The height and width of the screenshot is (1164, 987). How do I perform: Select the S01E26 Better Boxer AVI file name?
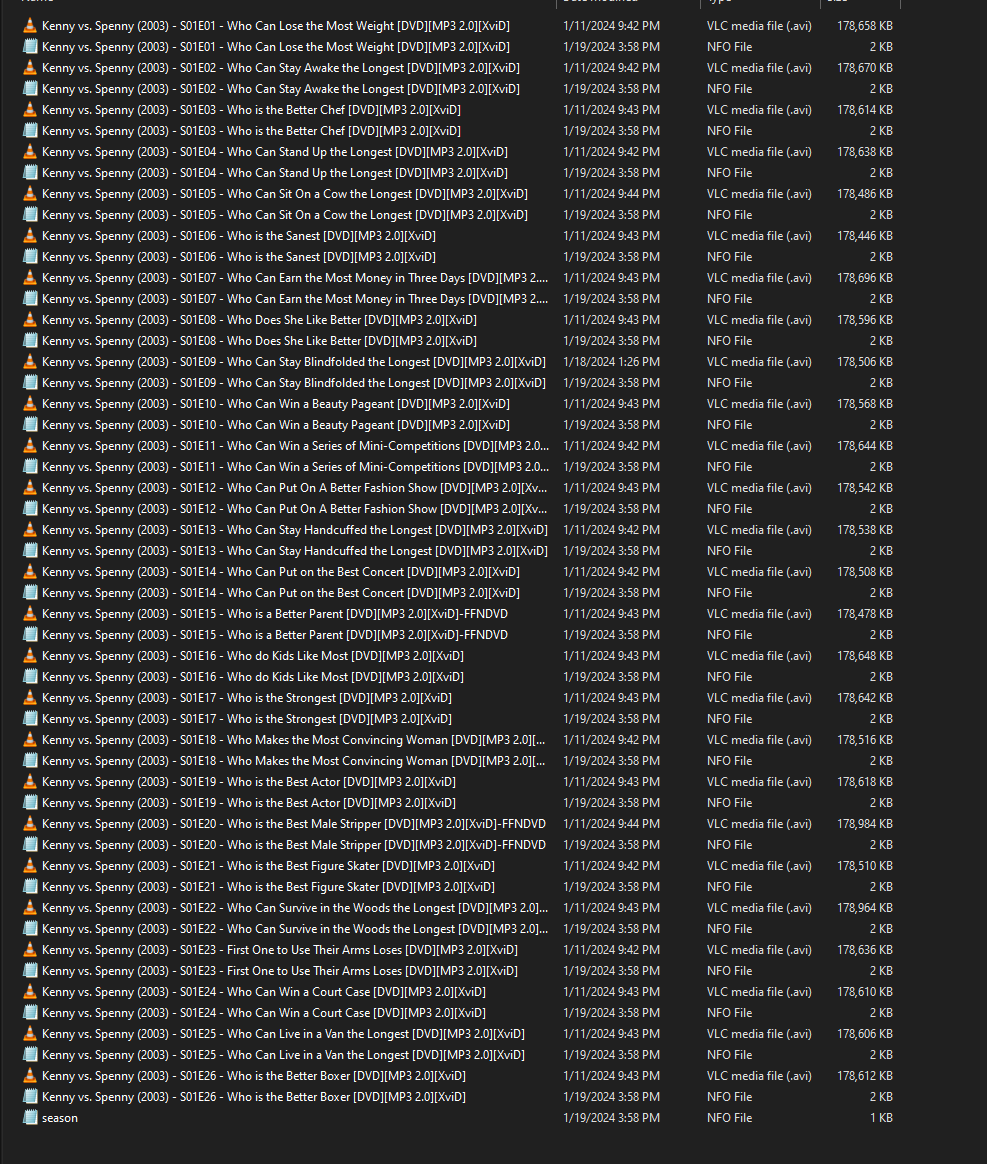point(254,1075)
